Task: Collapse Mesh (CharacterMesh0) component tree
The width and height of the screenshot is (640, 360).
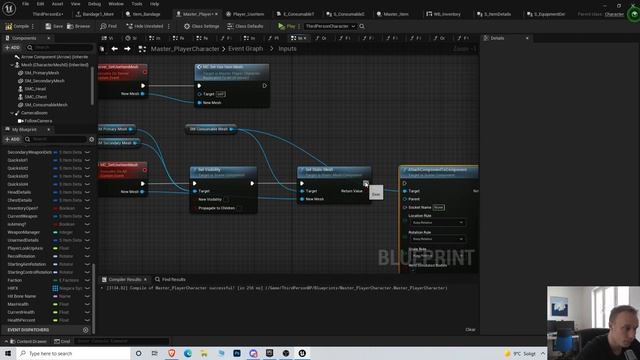Action: [x=12, y=65]
